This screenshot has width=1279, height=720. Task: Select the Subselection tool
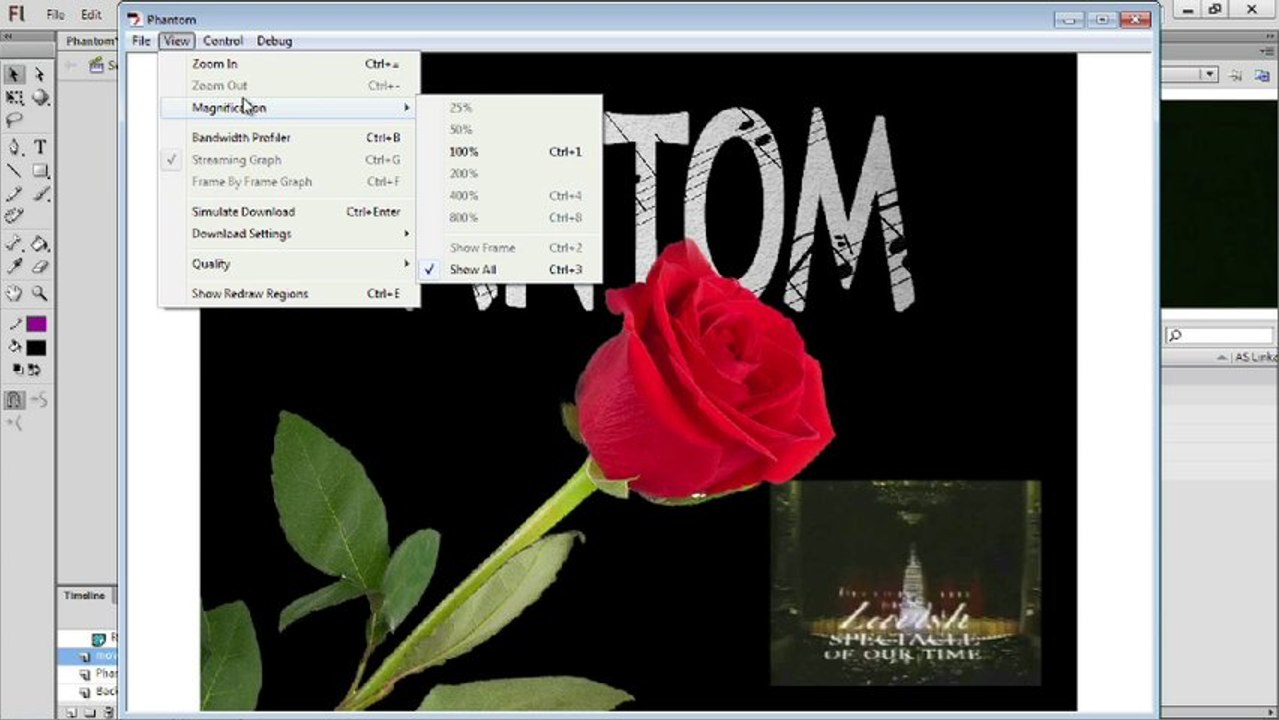point(39,75)
